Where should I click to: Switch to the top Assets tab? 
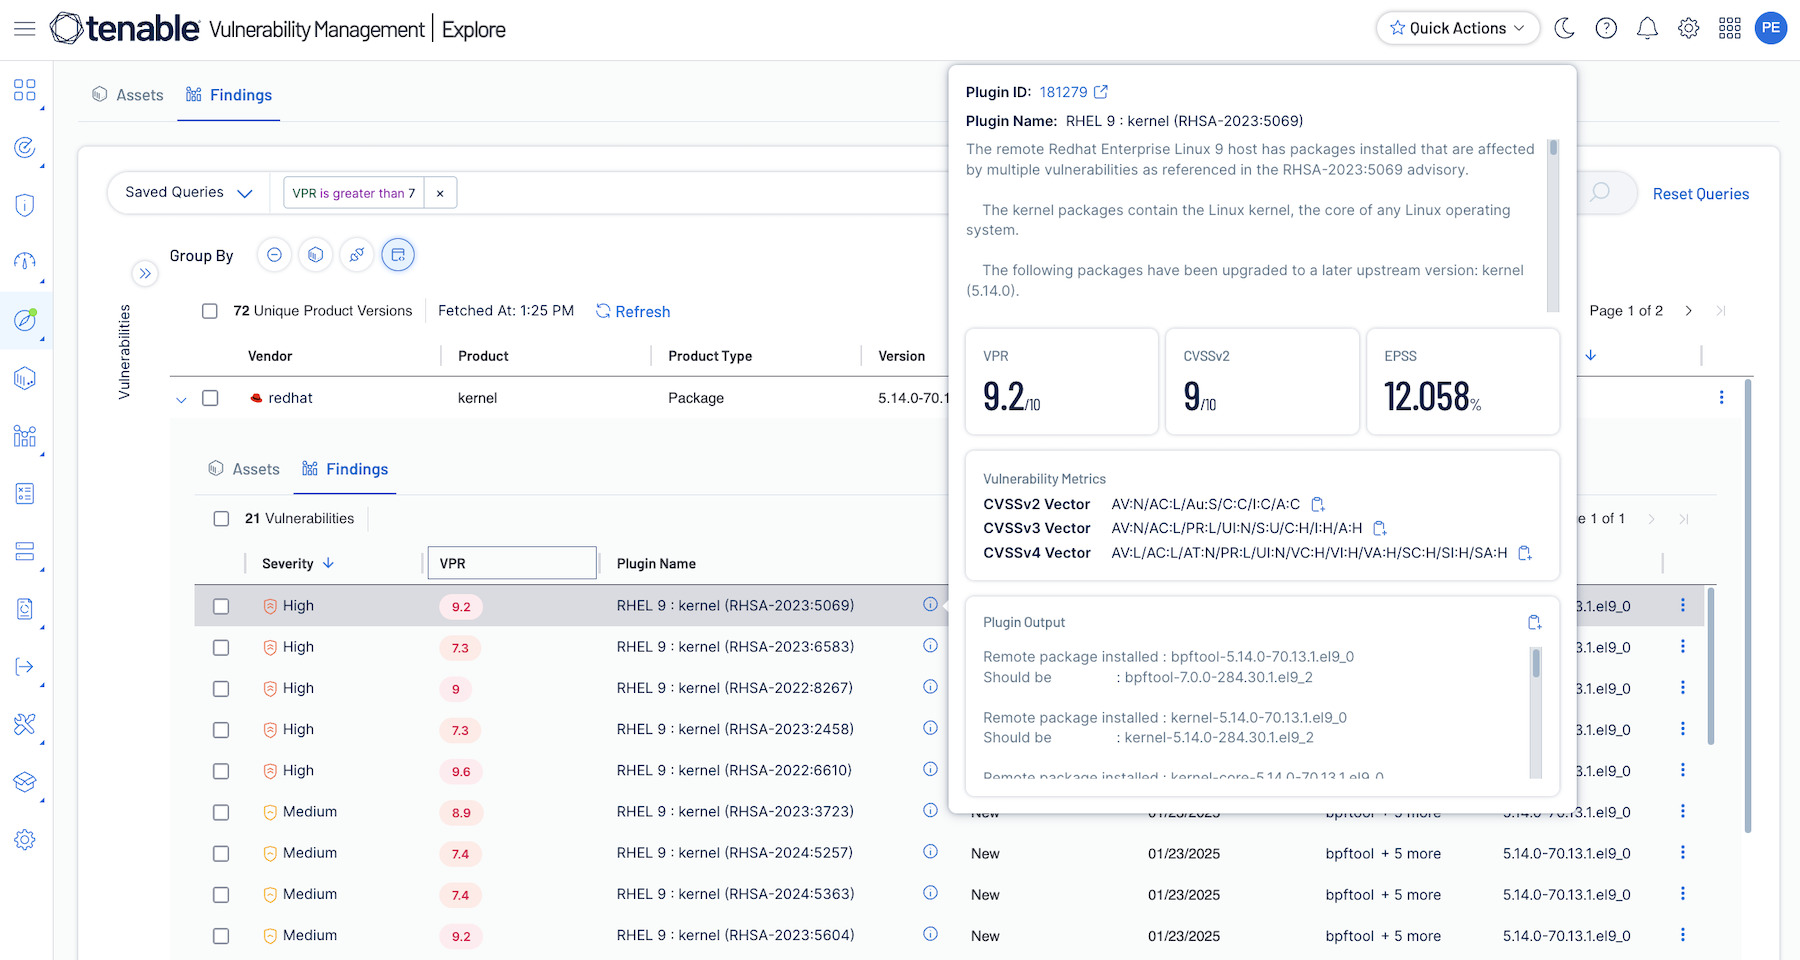[x=128, y=95]
